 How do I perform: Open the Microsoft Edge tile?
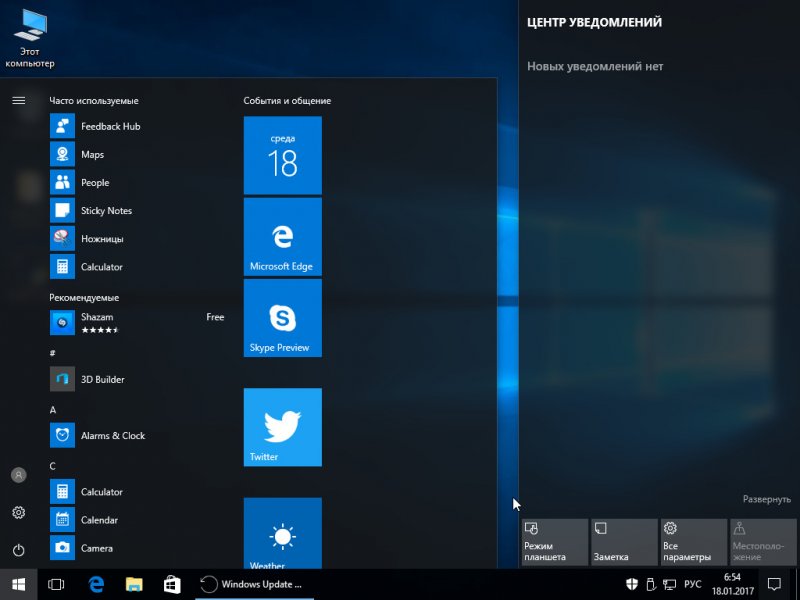[283, 237]
